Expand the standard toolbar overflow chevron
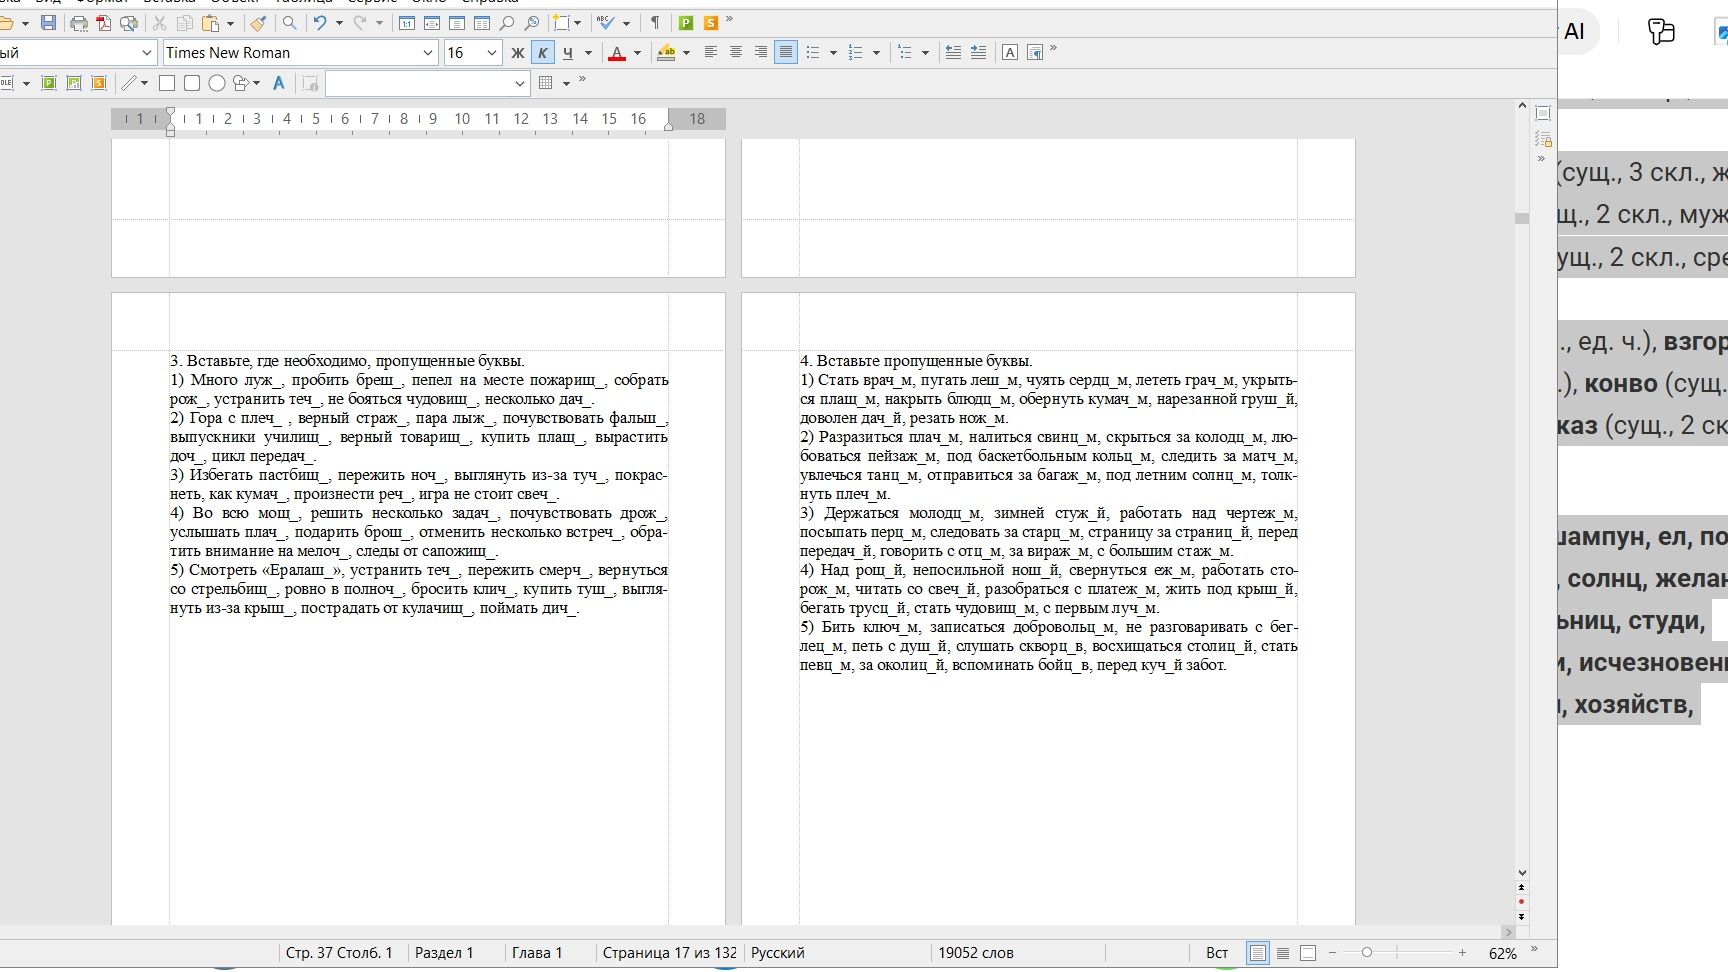 729,20
